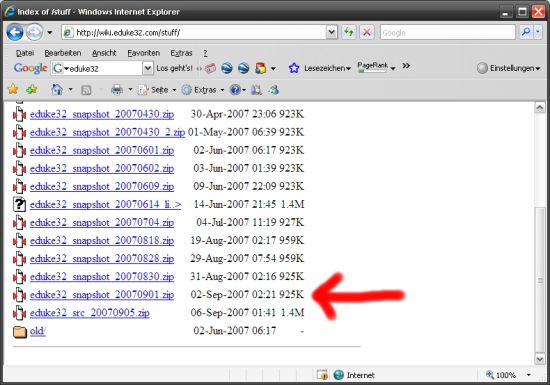Open the Print options dropdown arrow

click(x=130, y=90)
